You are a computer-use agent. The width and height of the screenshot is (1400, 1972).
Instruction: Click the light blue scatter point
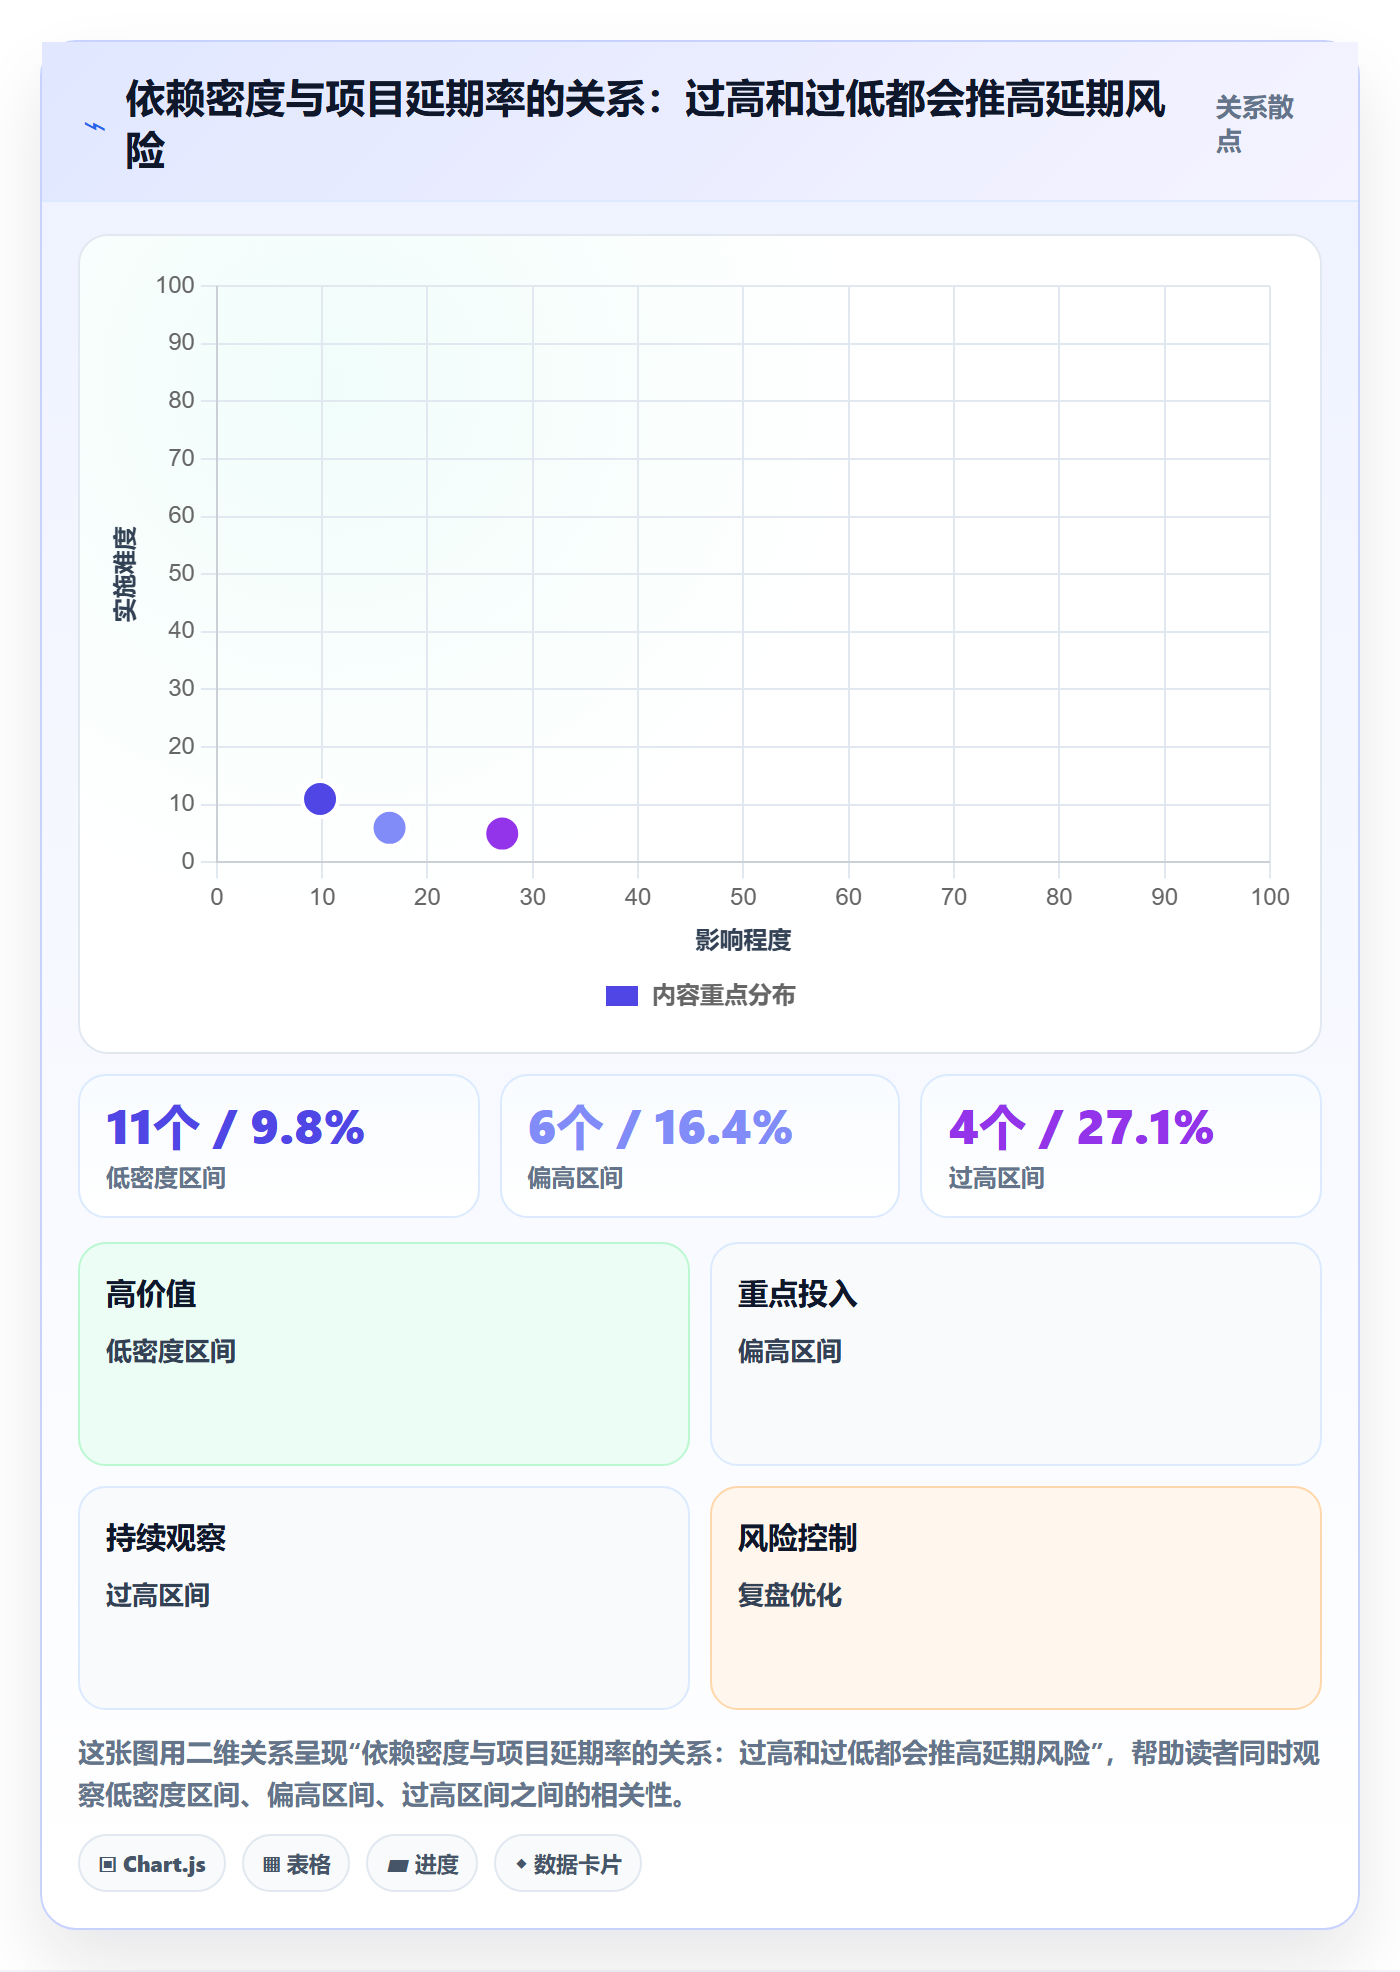point(389,828)
